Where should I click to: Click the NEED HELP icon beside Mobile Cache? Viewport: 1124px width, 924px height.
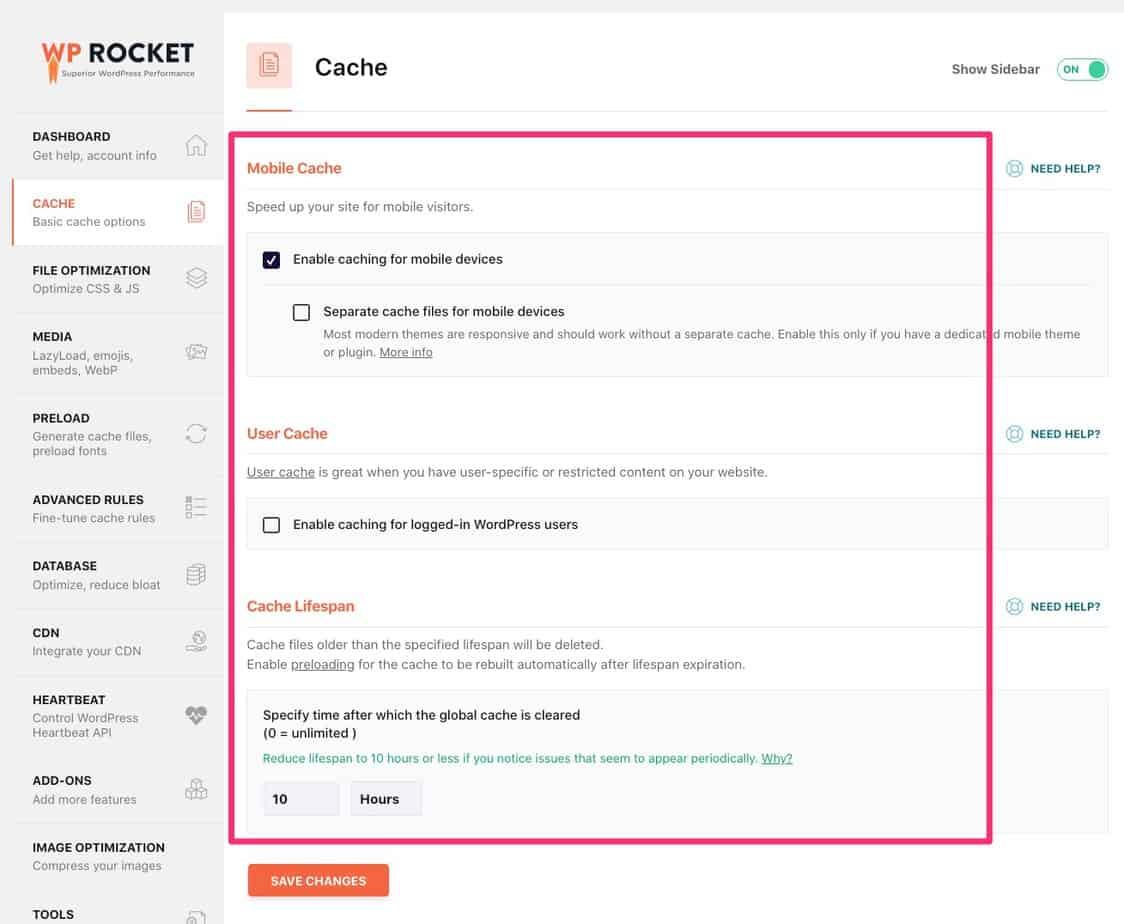[1015, 168]
